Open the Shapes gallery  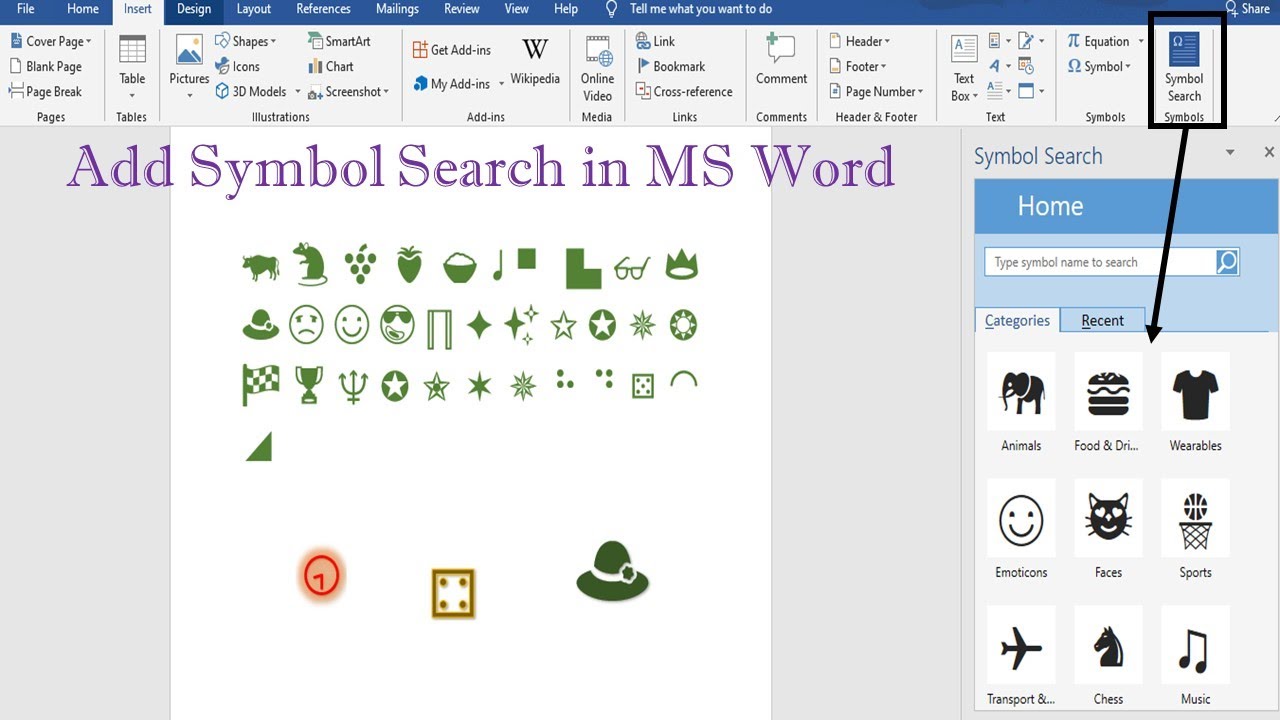tap(246, 41)
